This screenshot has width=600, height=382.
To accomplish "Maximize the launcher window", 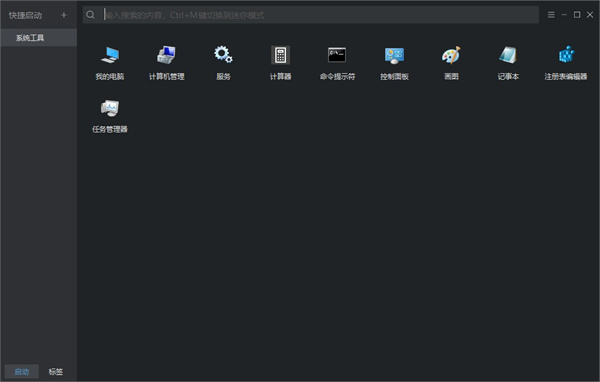I will [577, 15].
